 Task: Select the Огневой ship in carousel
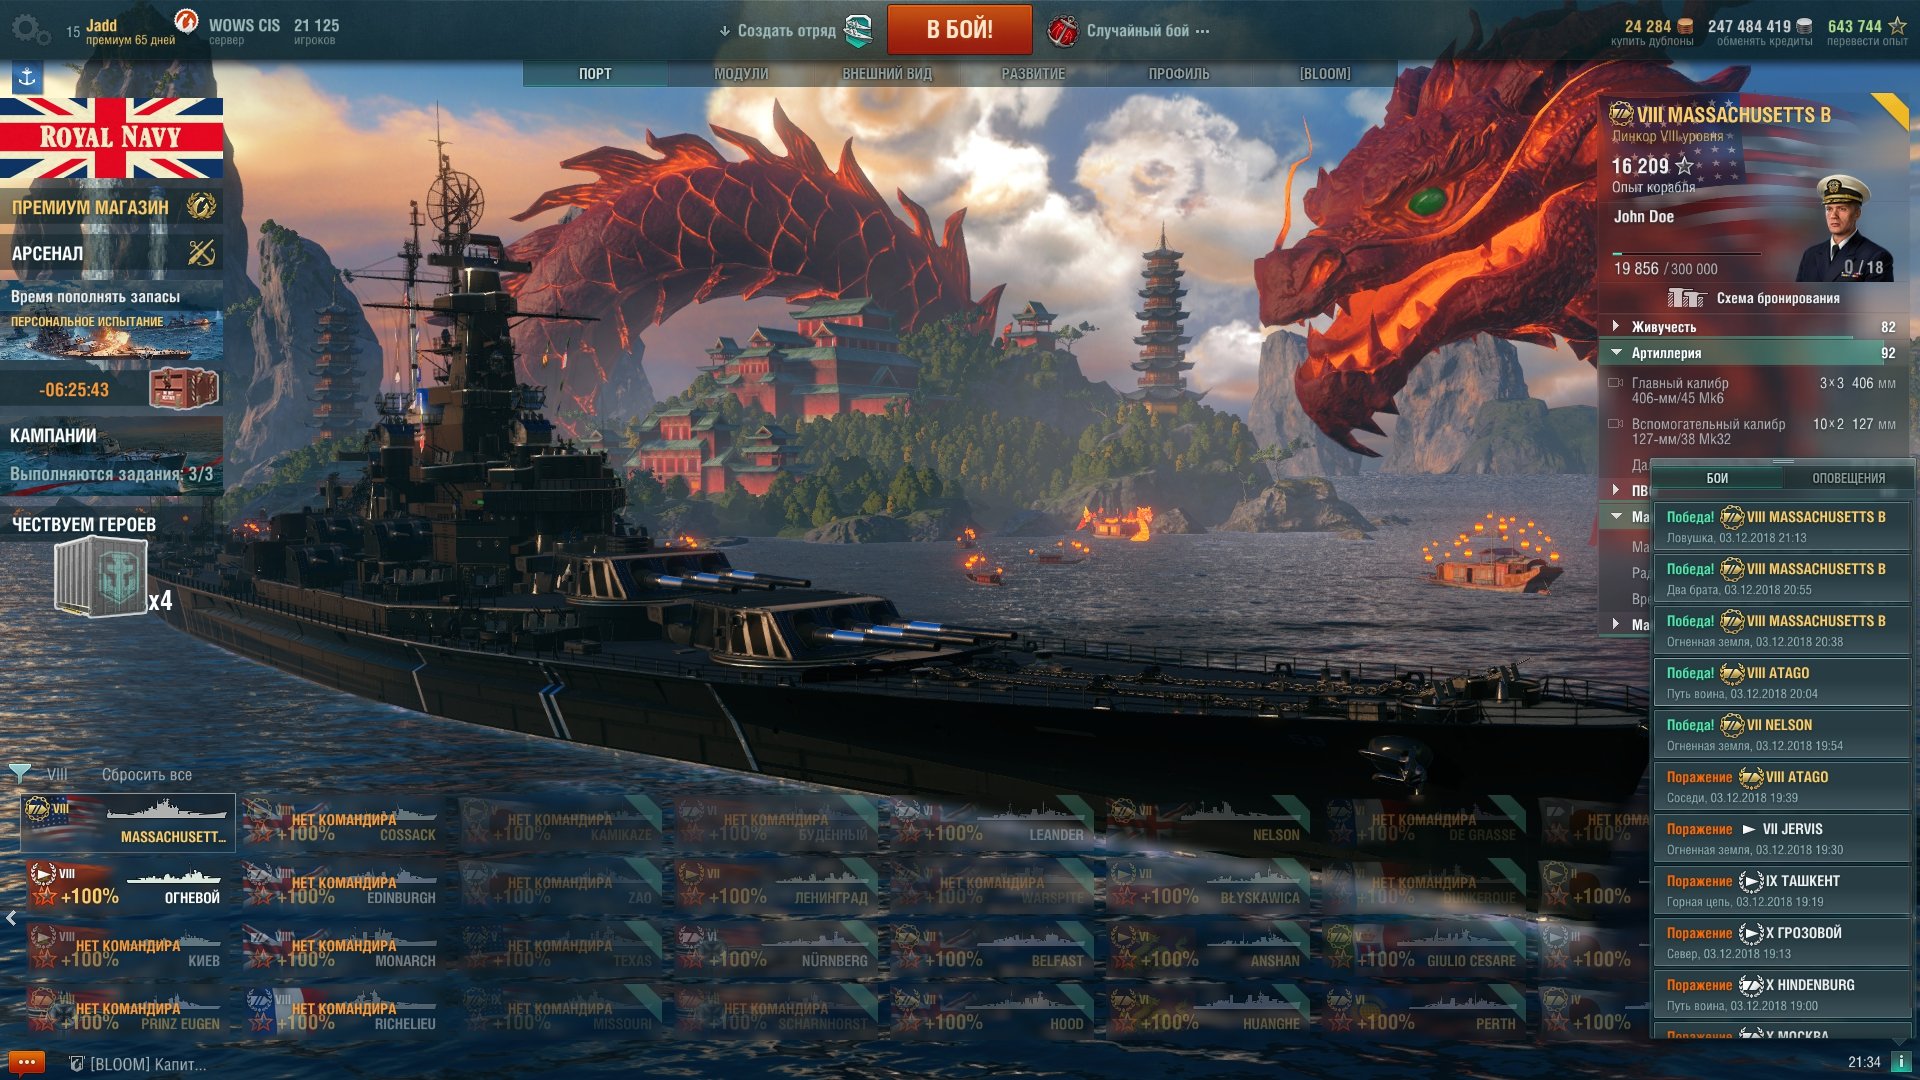(128, 886)
